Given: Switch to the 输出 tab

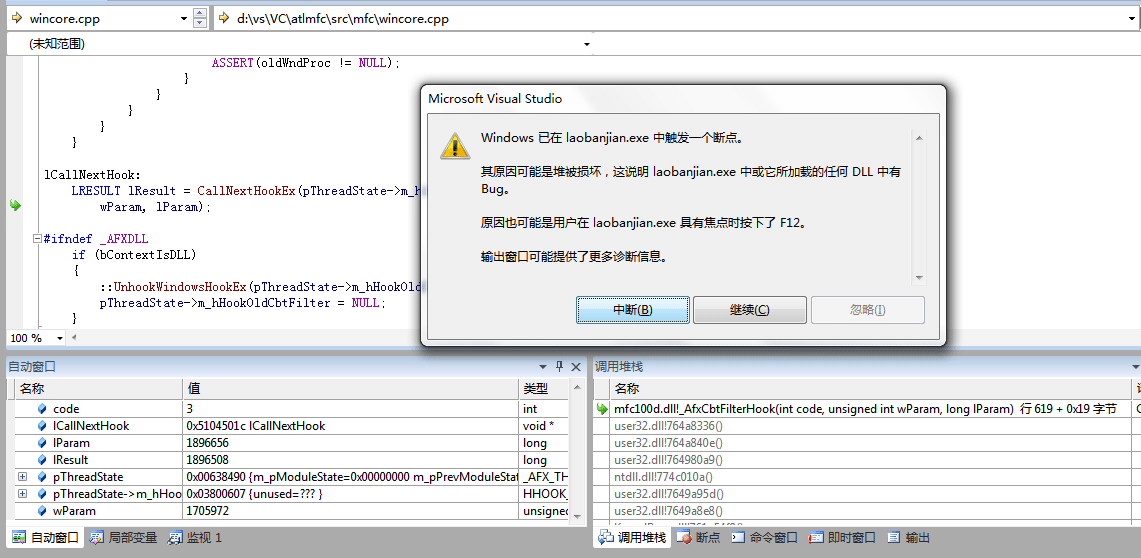Looking at the screenshot, I should [909, 538].
